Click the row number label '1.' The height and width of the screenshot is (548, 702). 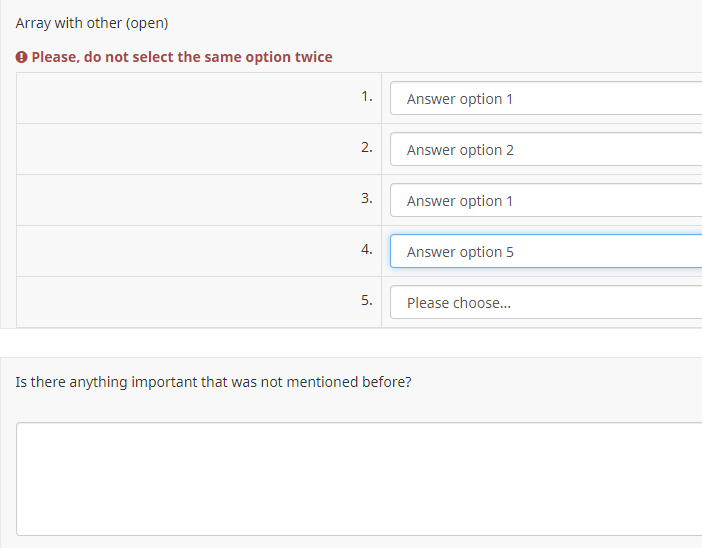(x=366, y=97)
